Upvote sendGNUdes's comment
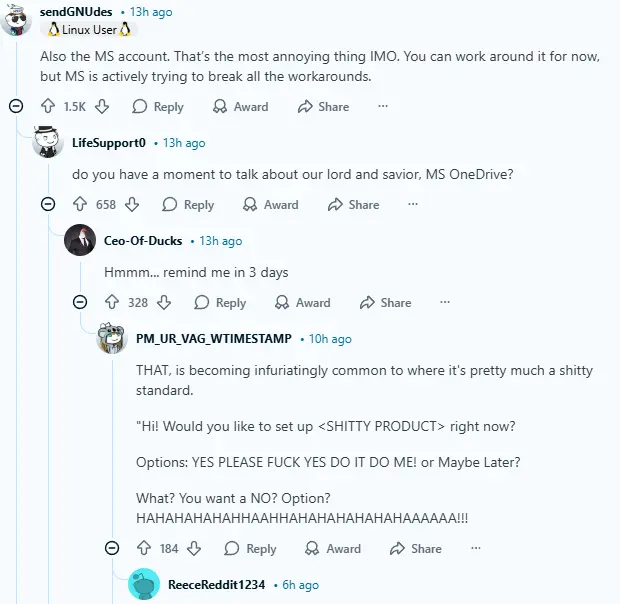 point(48,106)
